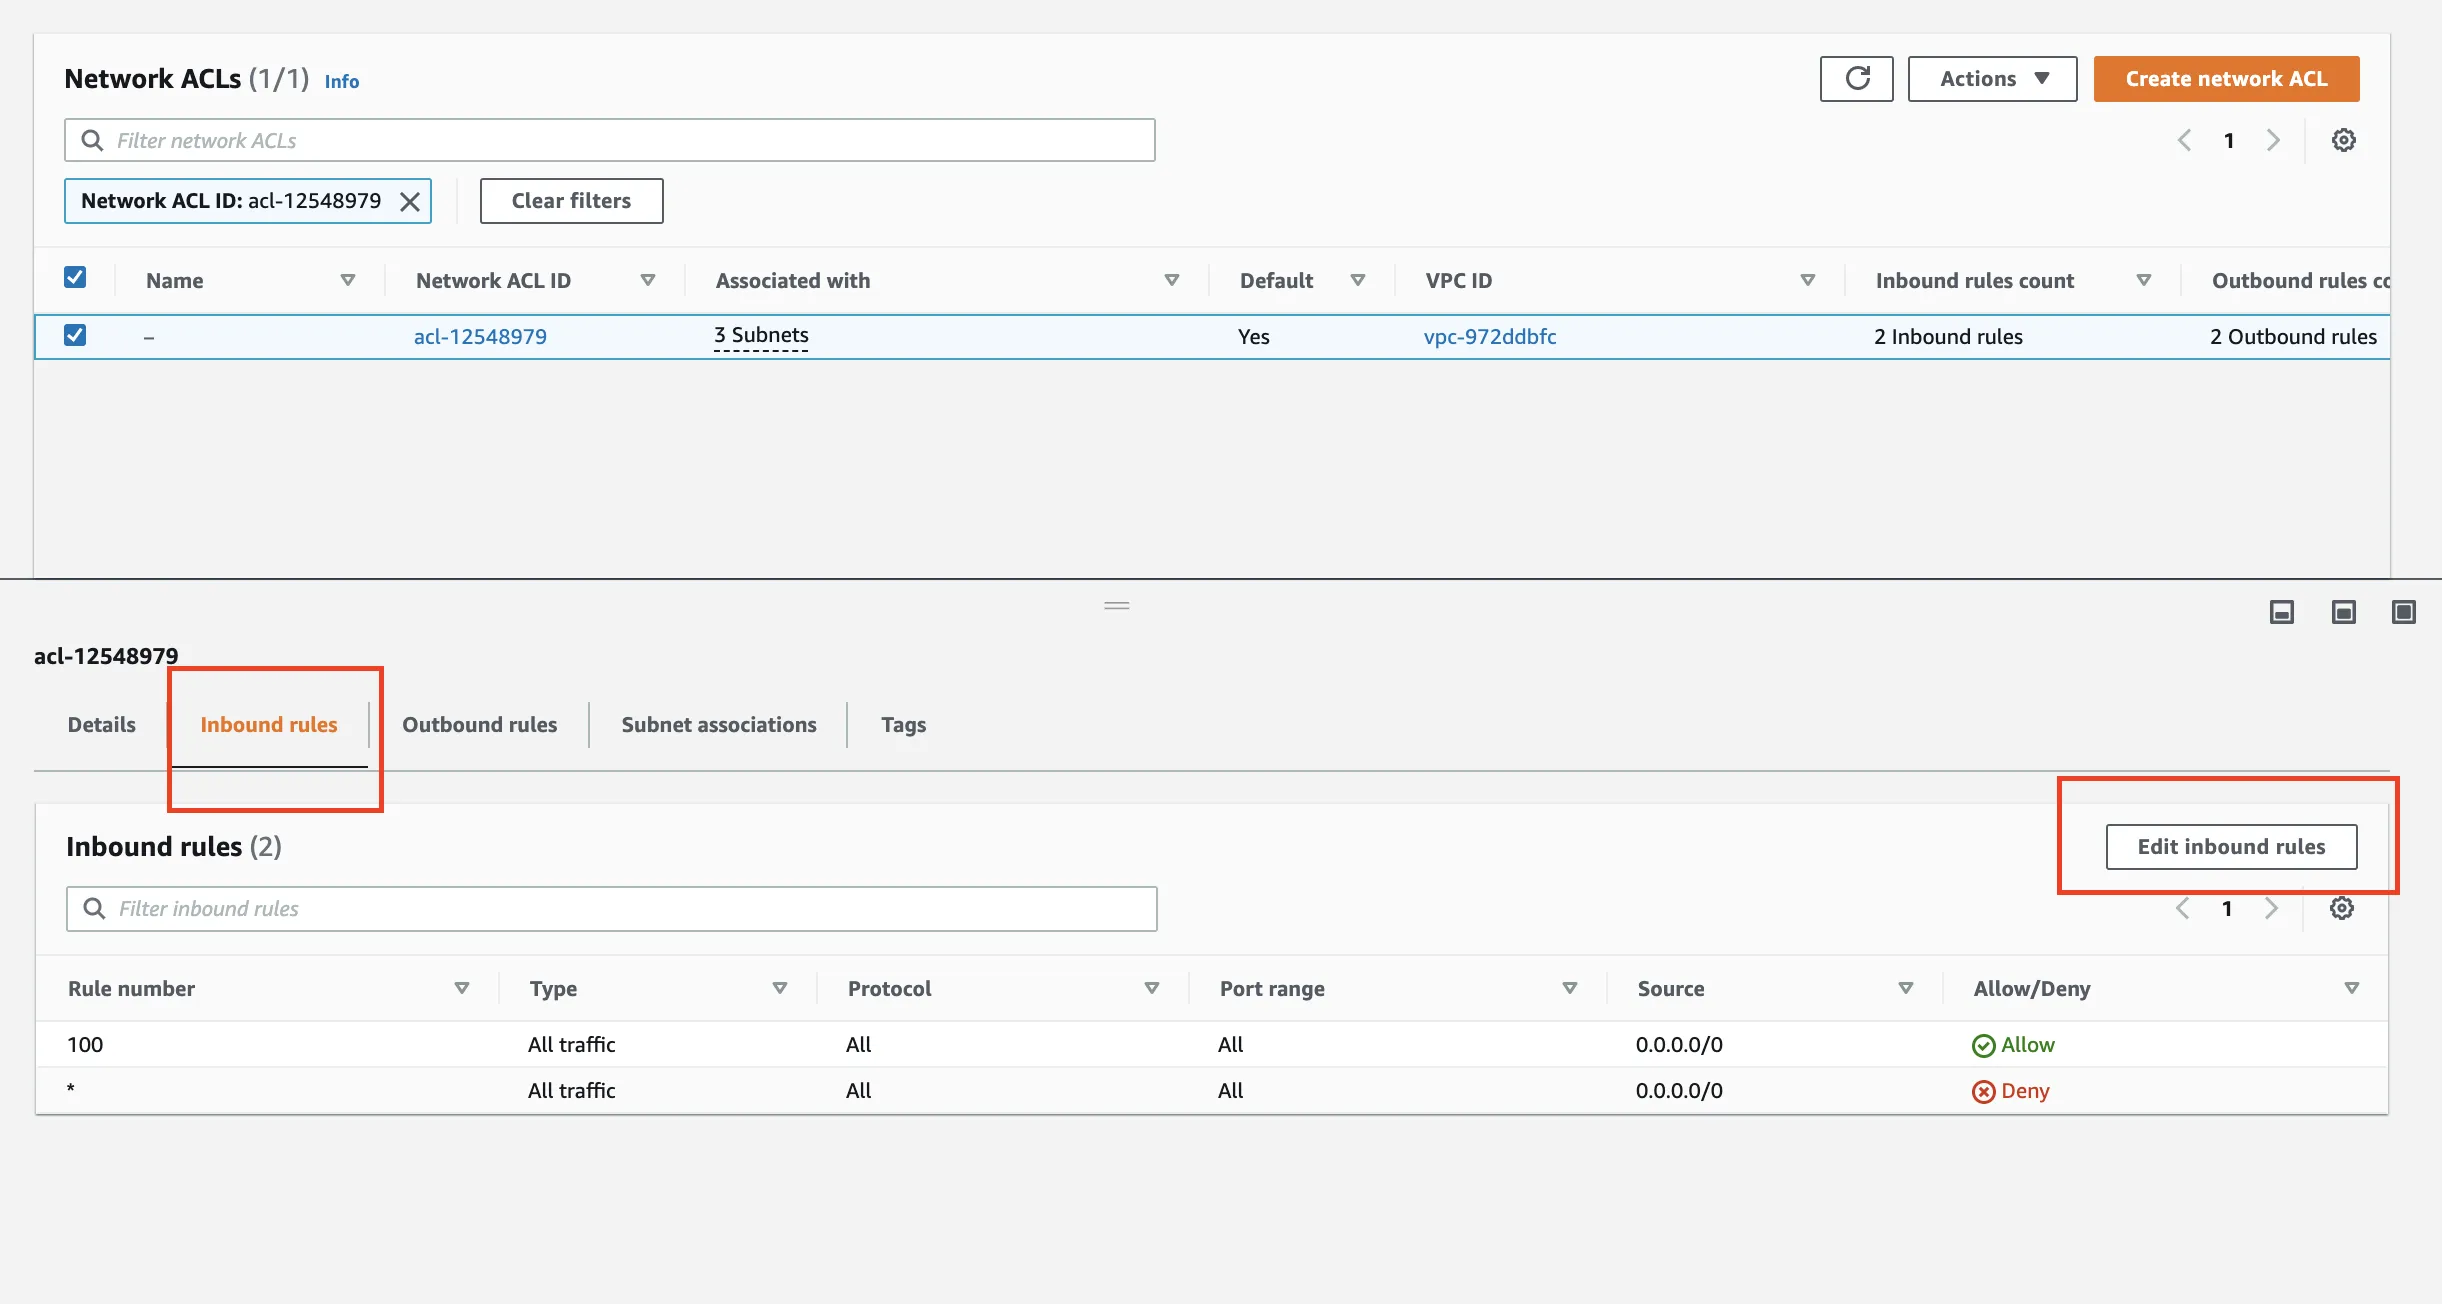Screen dimensions: 2442x1304
Task: Remove the acl-12548979 filter chip
Action: click(409, 201)
